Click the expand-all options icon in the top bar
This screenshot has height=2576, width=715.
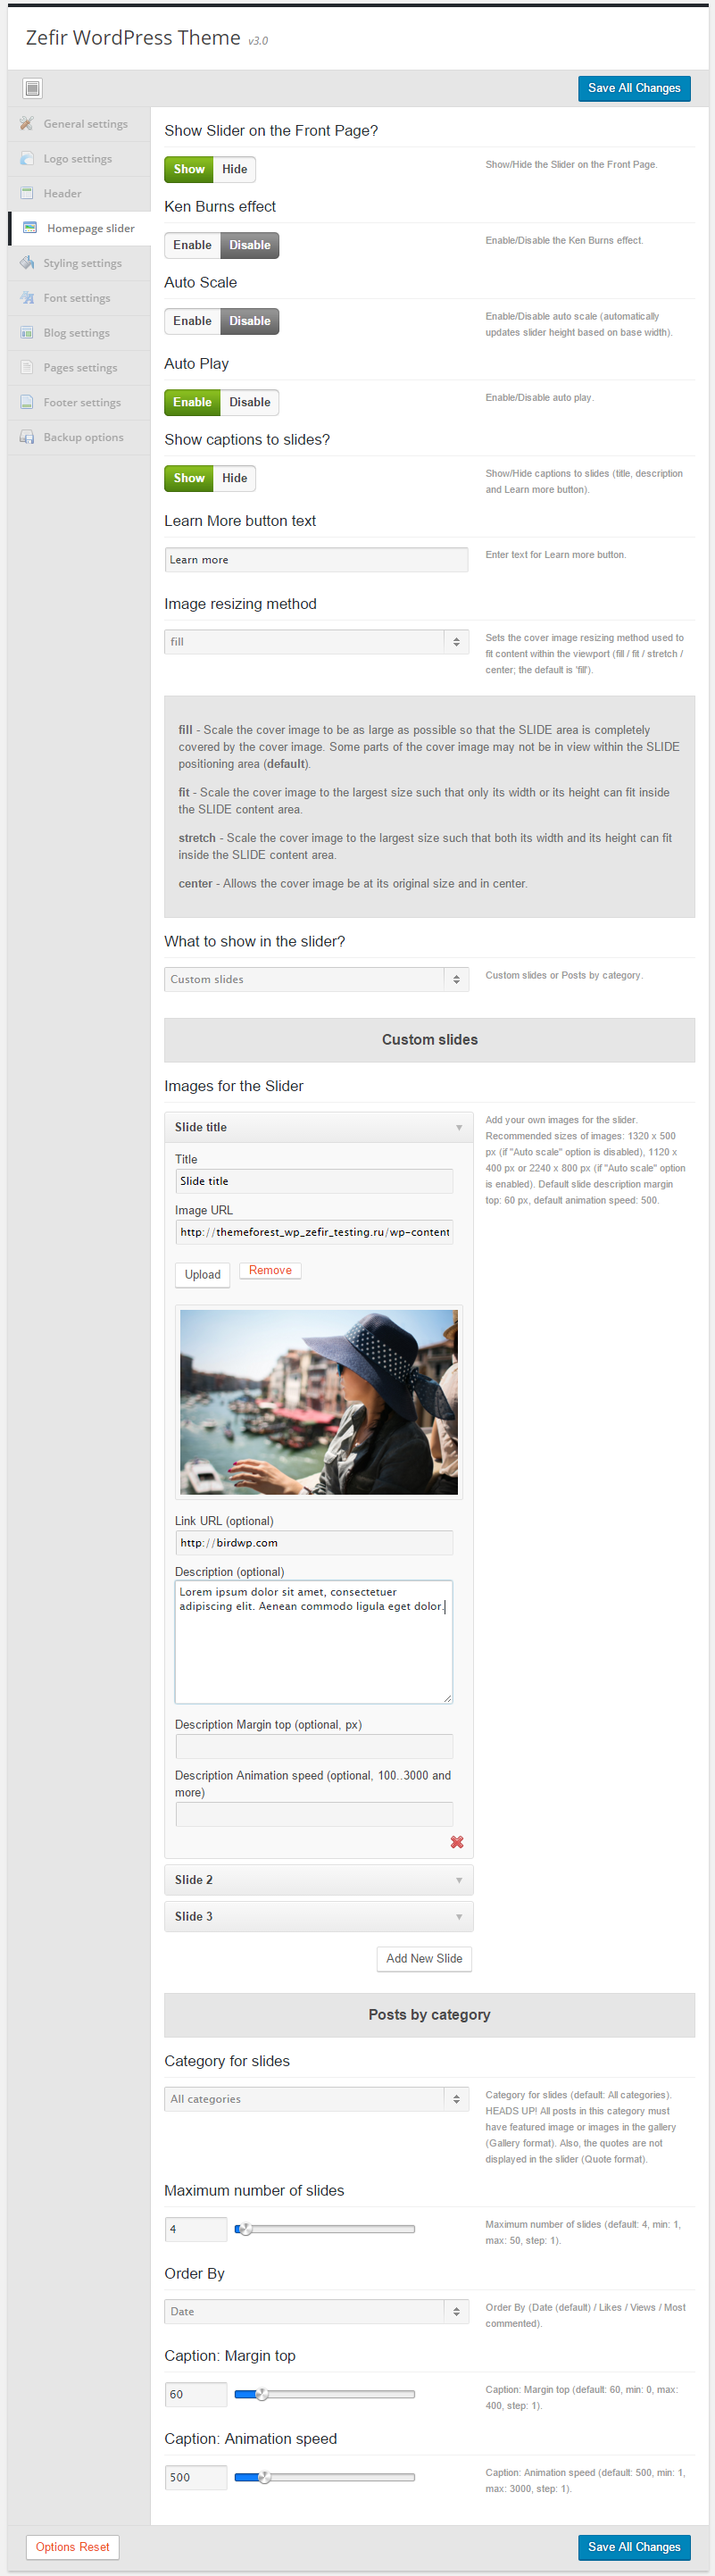[x=32, y=88]
